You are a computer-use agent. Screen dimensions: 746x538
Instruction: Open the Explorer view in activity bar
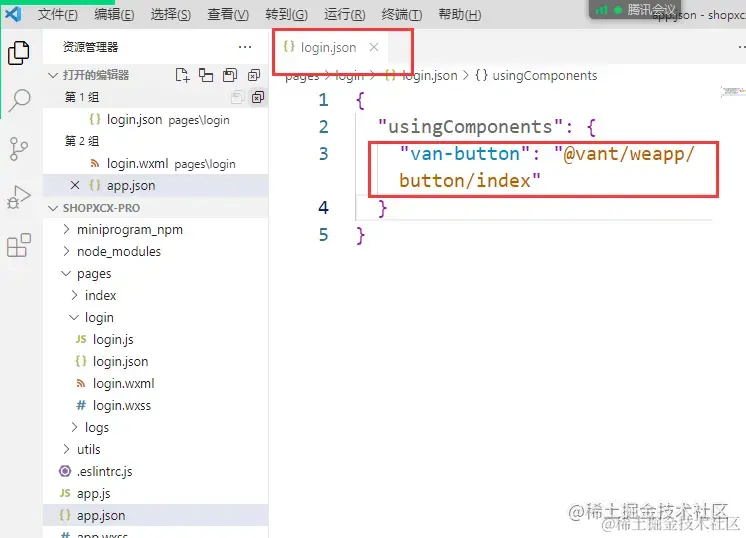point(19,52)
